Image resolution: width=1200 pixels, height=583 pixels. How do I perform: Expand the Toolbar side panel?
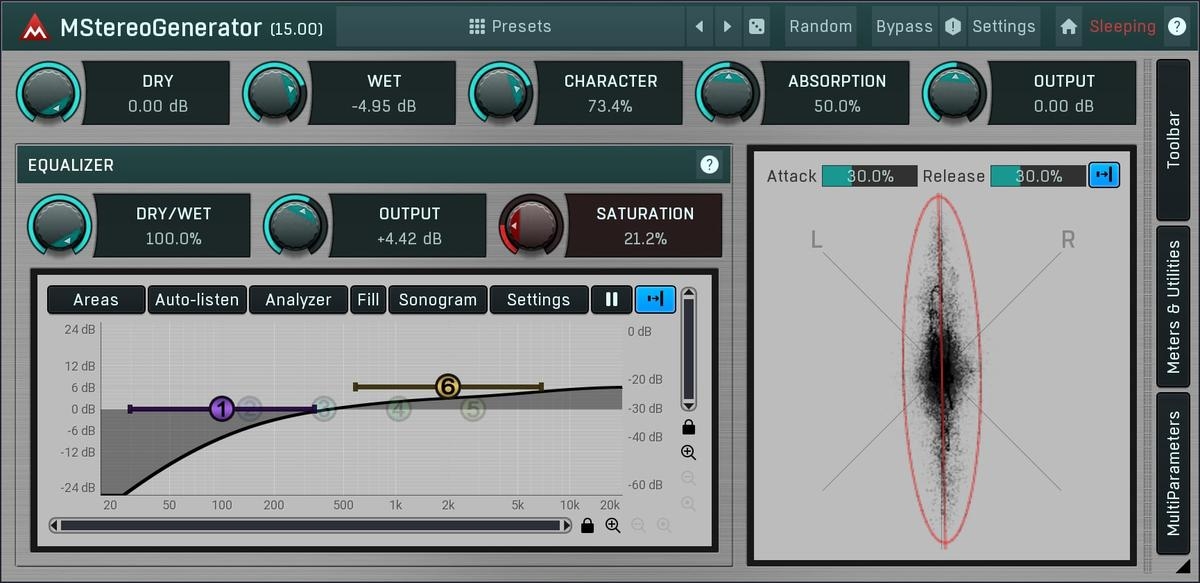click(1173, 139)
